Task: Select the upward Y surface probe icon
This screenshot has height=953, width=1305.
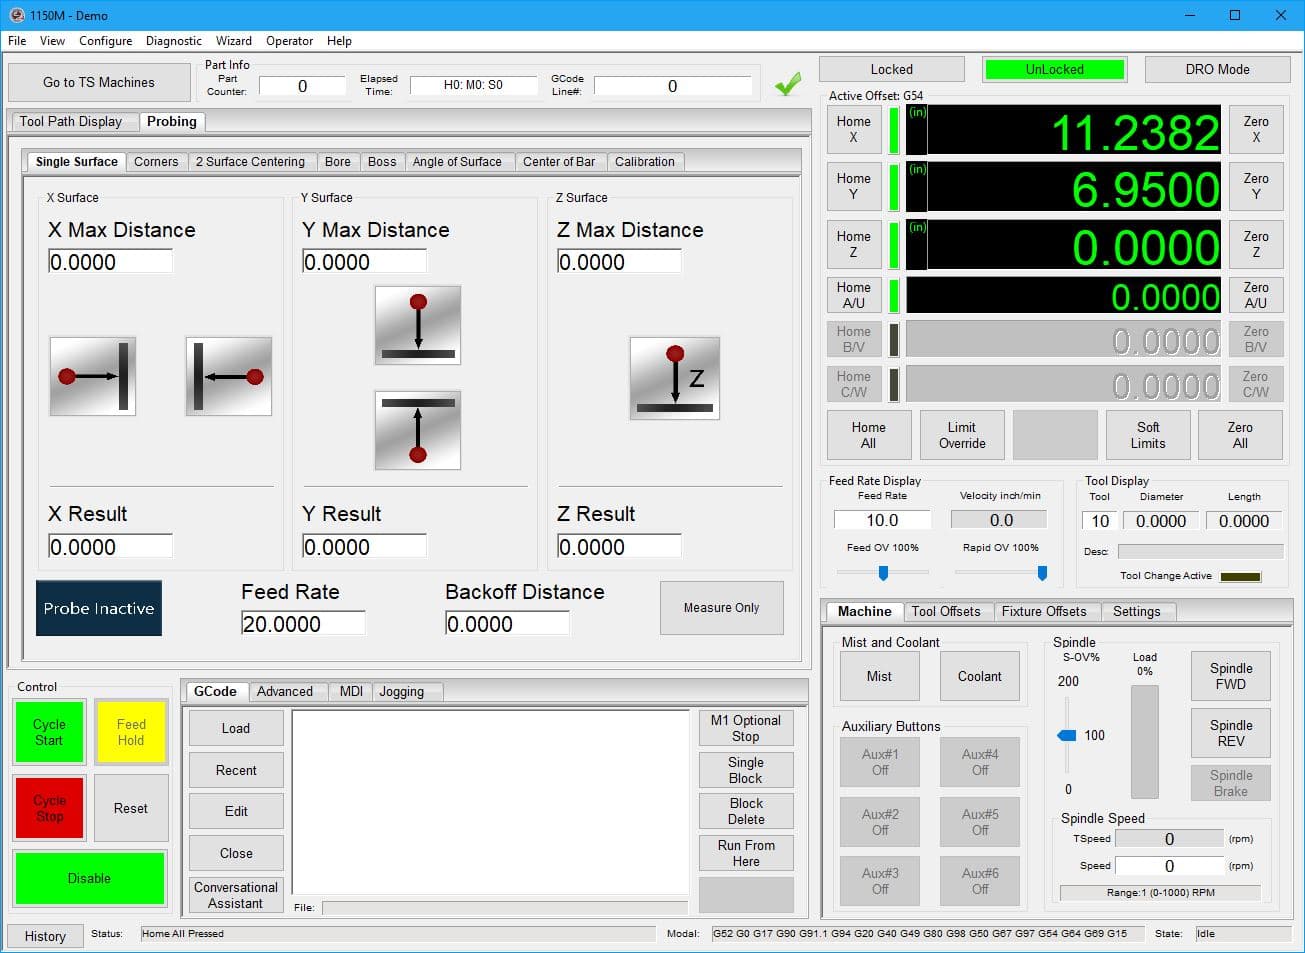Action: (x=417, y=431)
